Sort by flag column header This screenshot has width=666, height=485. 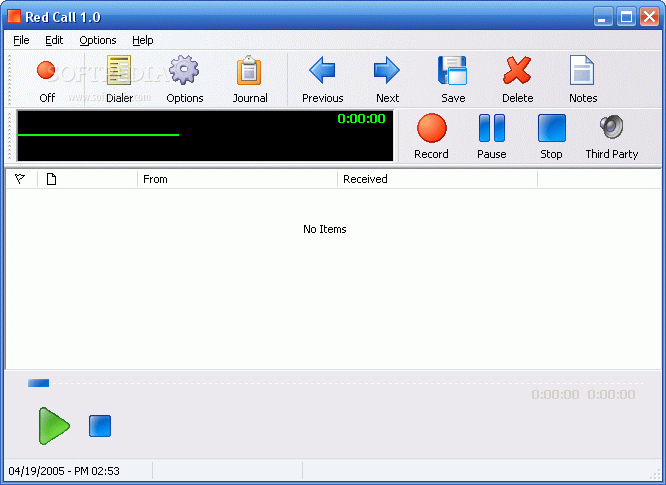pyautogui.click(x=21, y=179)
